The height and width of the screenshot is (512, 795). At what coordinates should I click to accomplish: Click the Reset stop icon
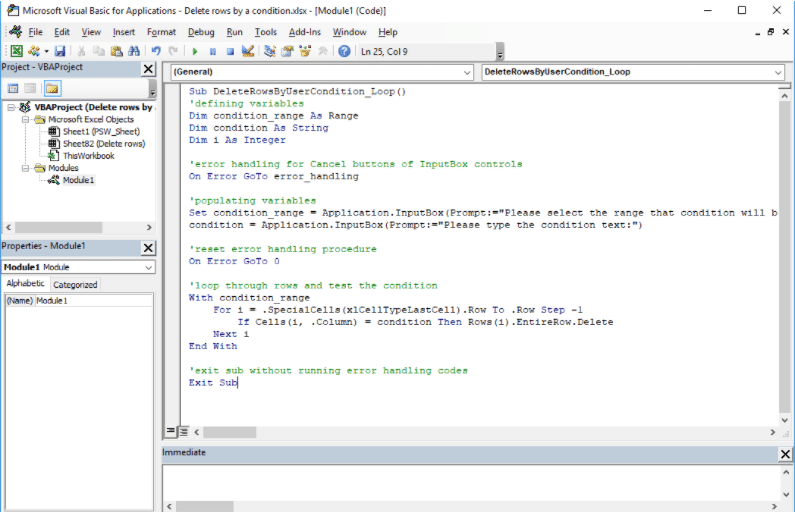point(230,51)
